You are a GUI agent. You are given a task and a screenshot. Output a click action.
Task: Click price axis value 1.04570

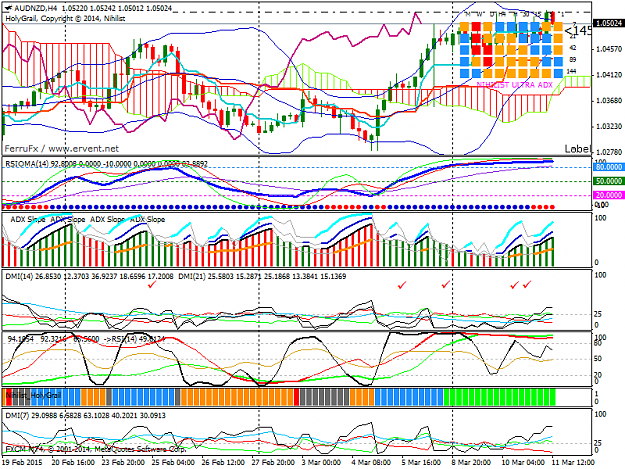pos(609,49)
